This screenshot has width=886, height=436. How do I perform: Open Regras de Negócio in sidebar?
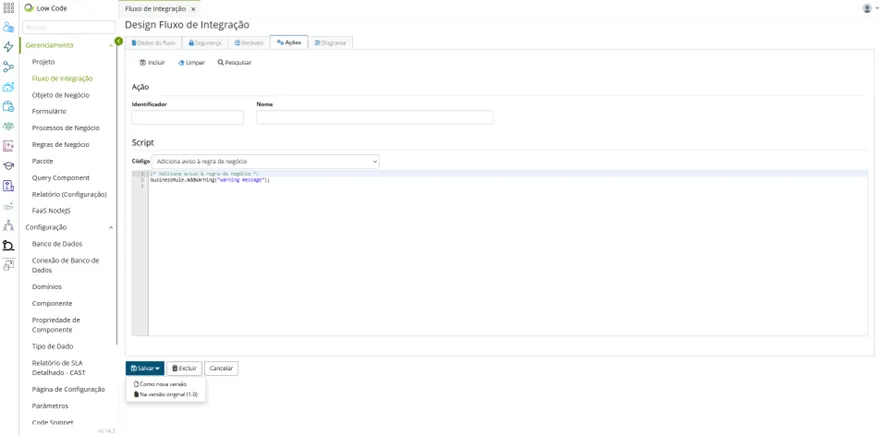pos(60,145)
